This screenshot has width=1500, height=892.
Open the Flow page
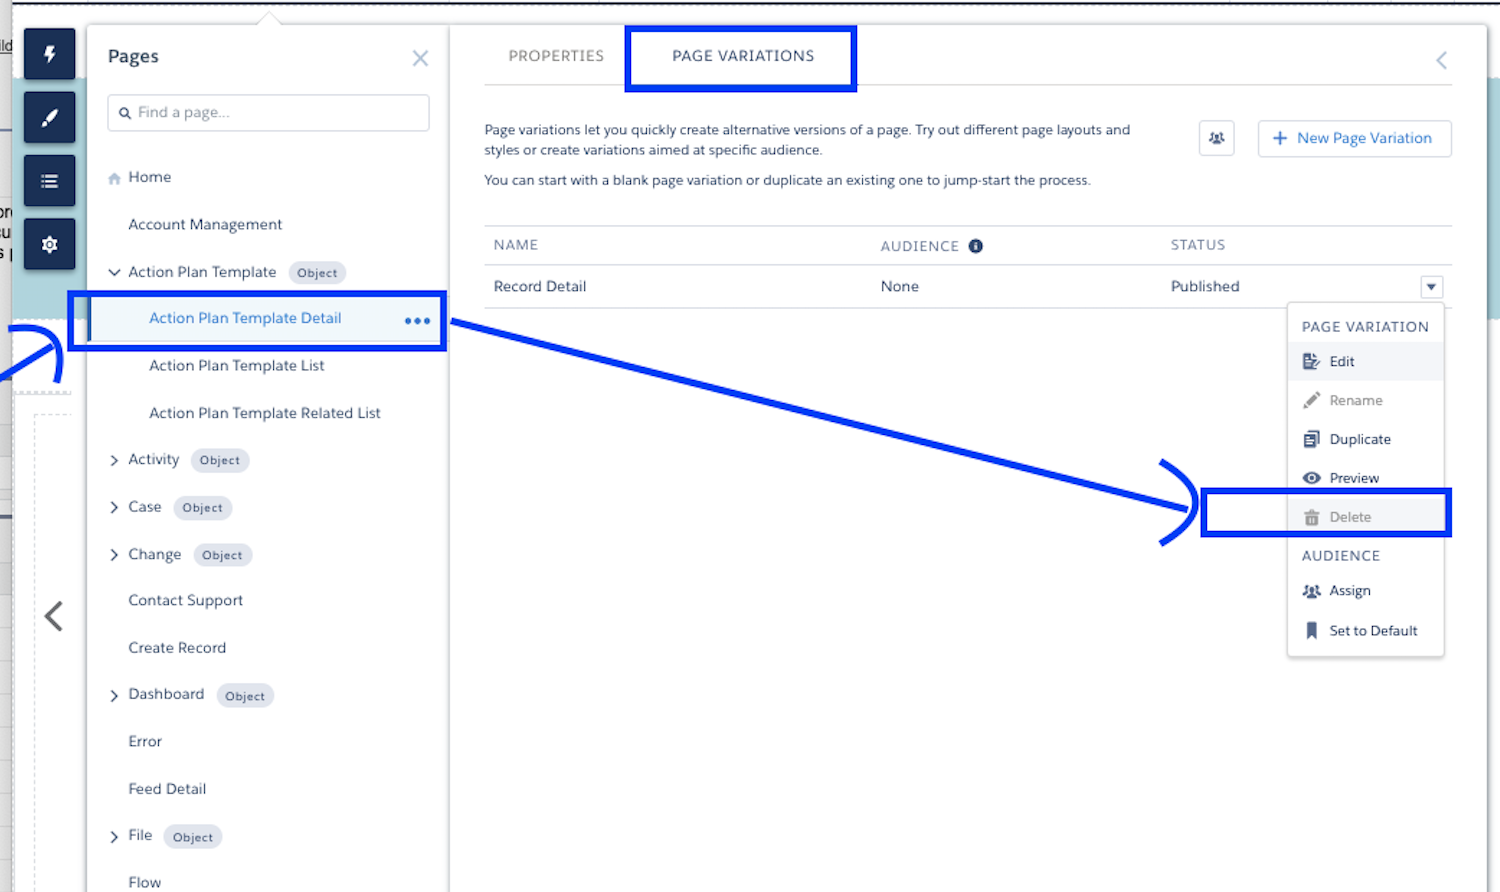click(145, 882)
